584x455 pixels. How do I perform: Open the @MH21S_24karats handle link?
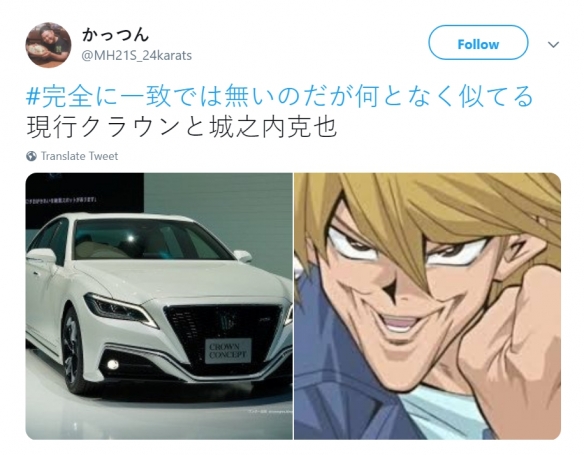(x=136, y=56)
